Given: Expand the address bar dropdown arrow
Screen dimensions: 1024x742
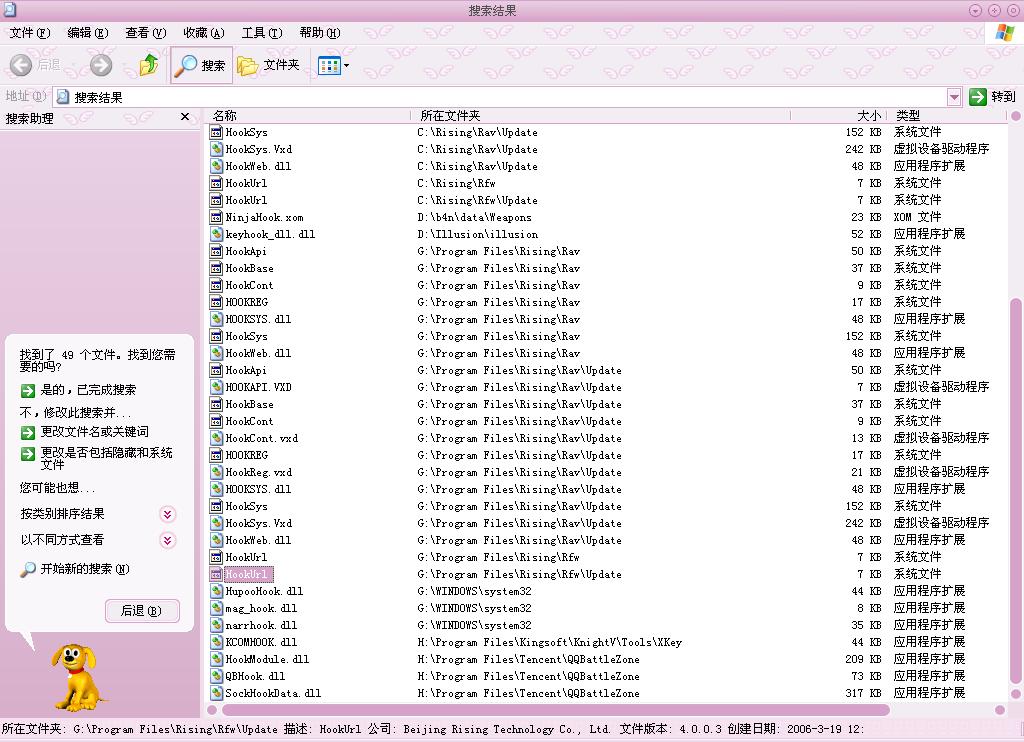Looking at the screenshot, I should click(x=954, y=97).
